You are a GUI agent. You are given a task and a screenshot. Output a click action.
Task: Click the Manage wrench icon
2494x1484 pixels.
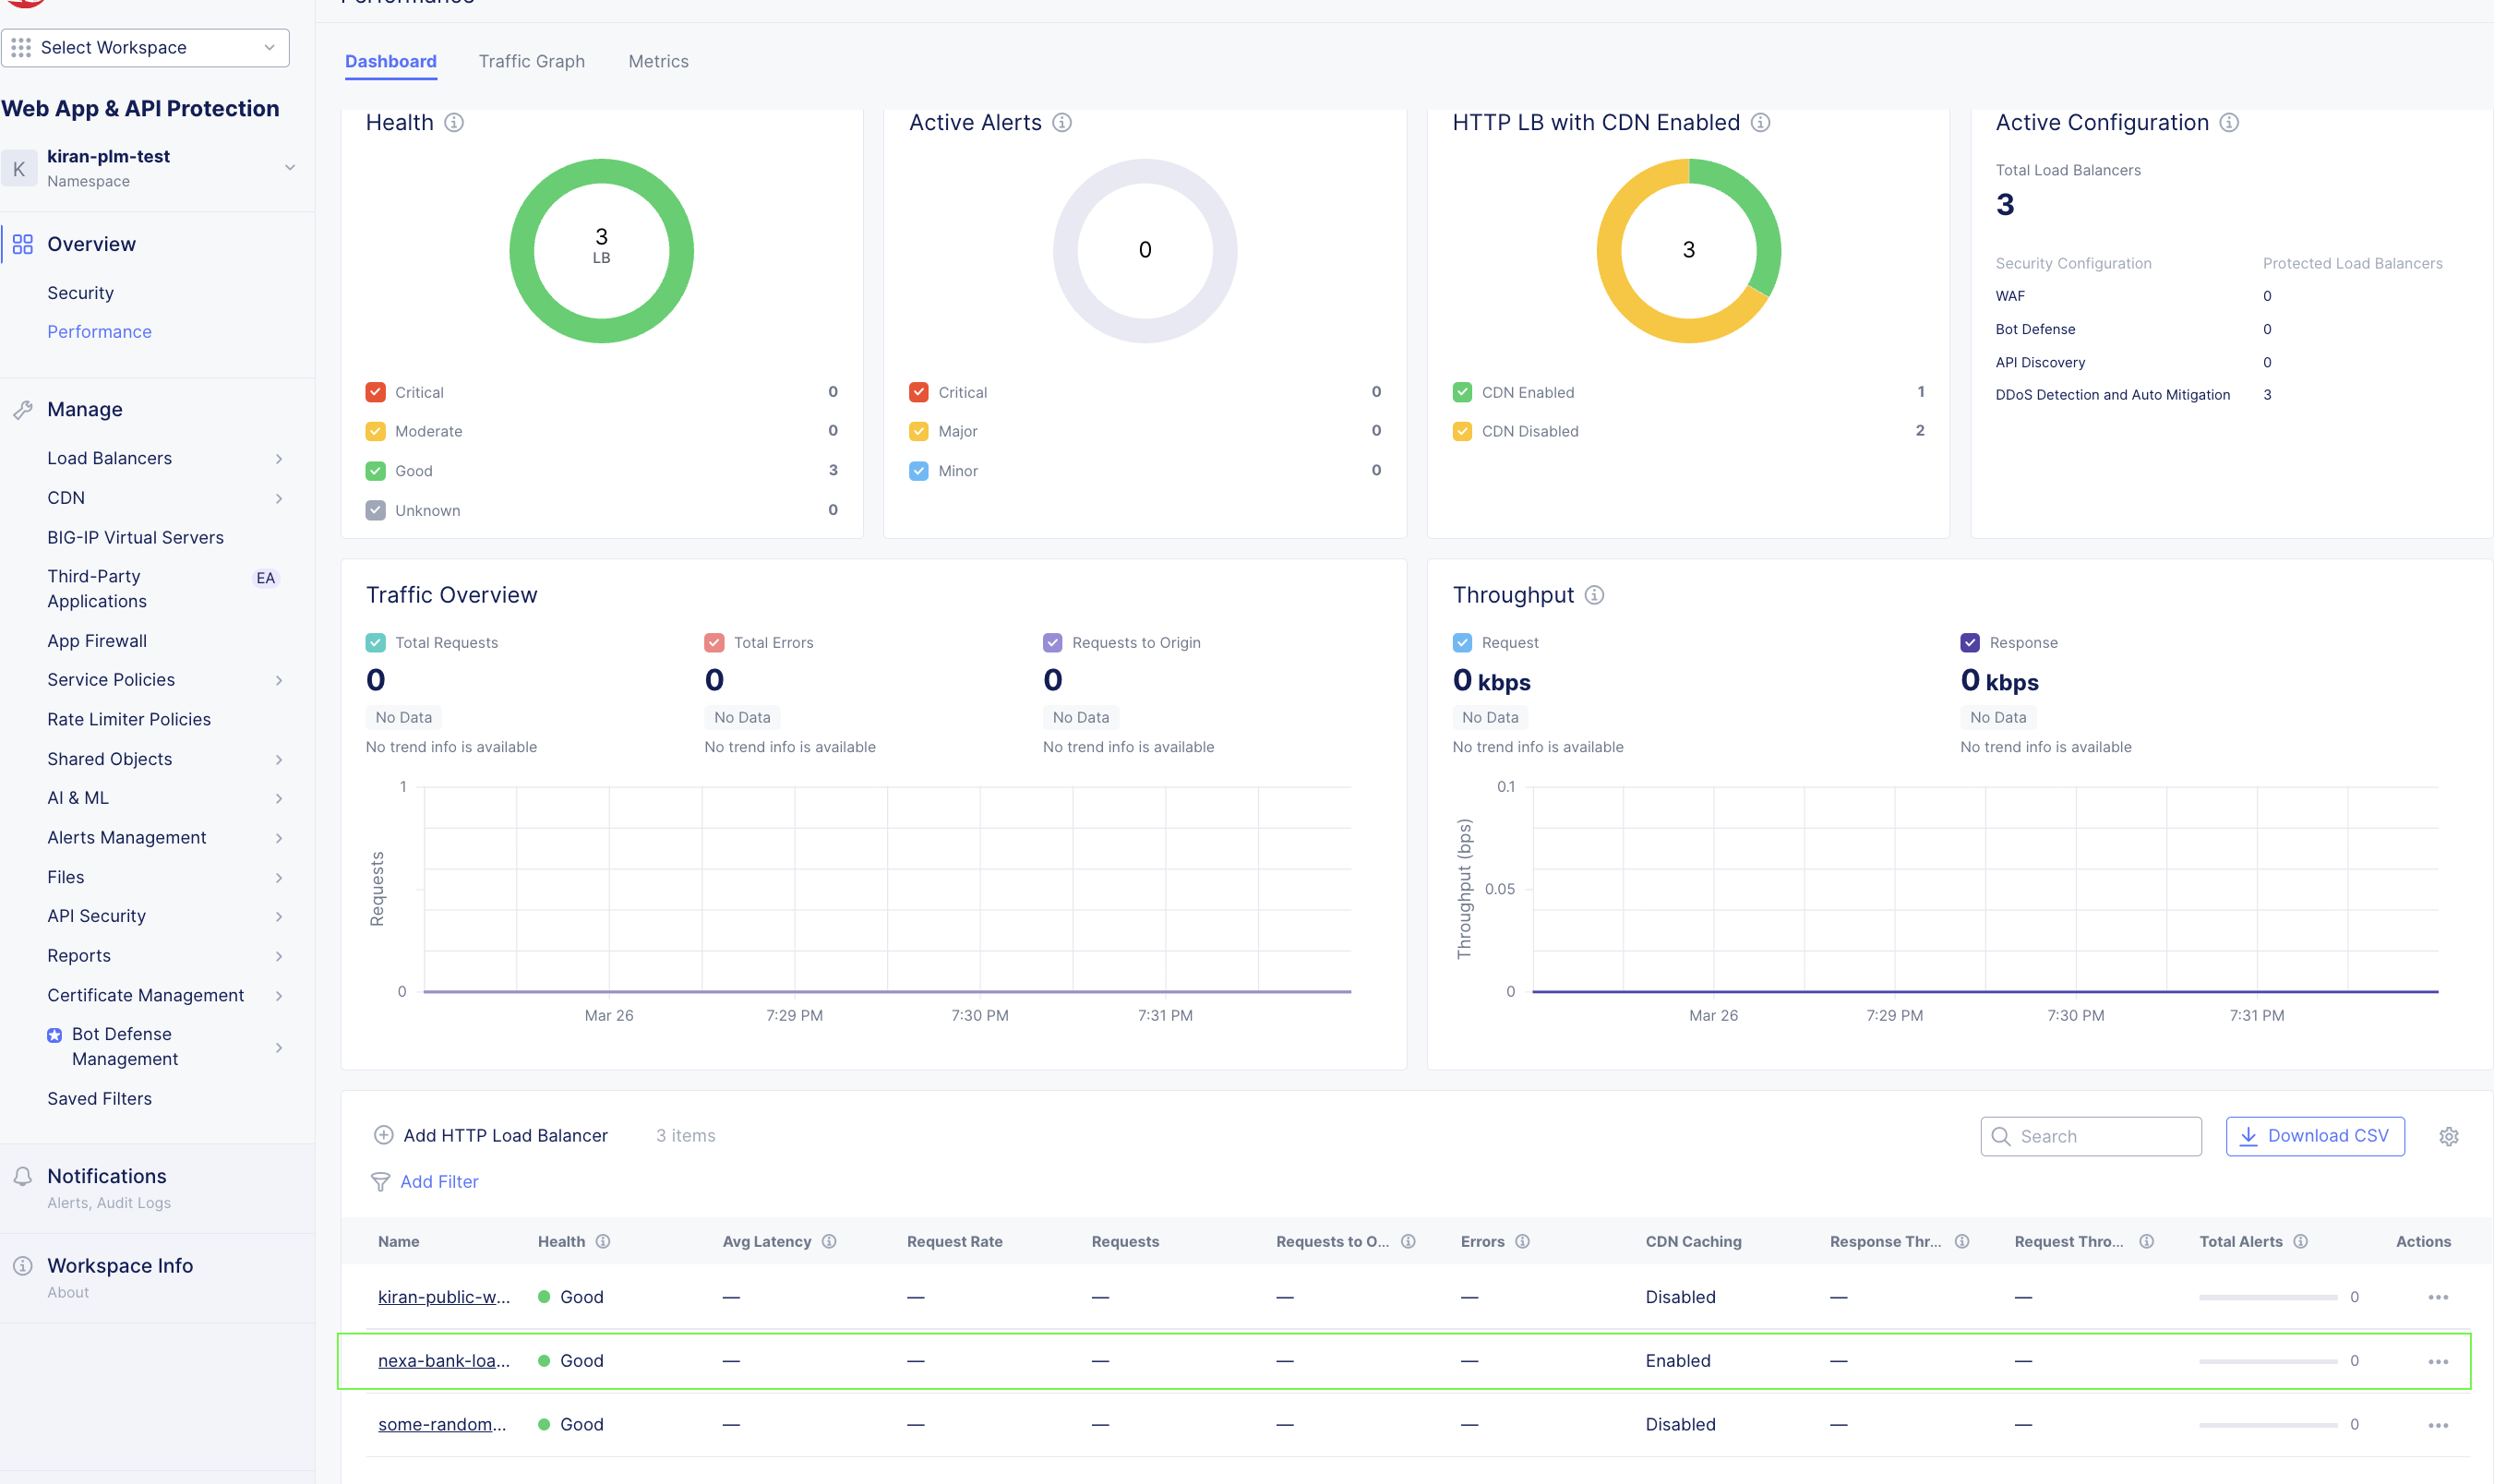point(22,409)
